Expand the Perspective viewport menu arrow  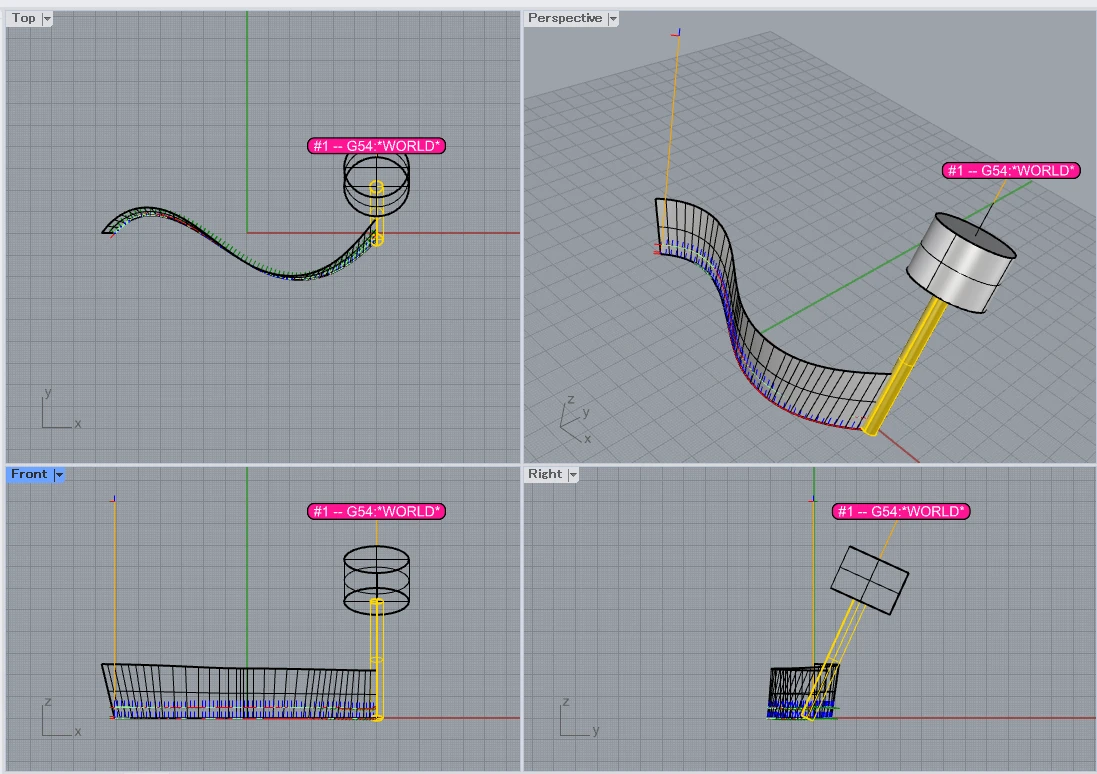click(x=613, y=19)
